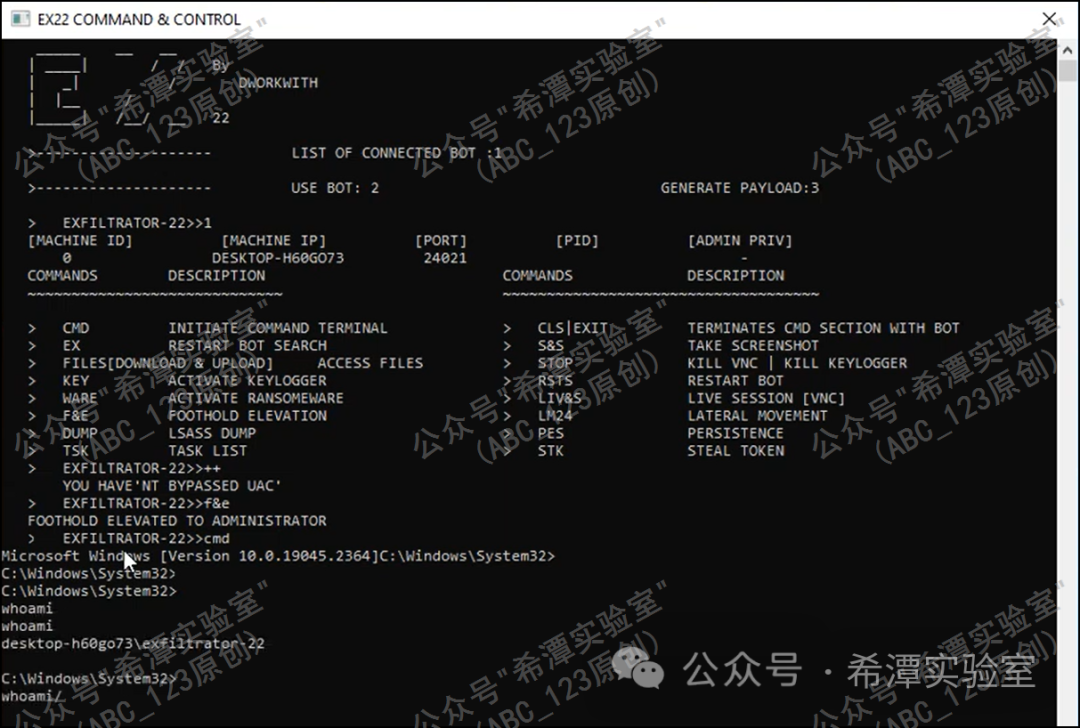Click the 'LIST OF CONNECTED BOT :1' text
The width and height of the screenshot is (1080, 728).
point(397,153)
